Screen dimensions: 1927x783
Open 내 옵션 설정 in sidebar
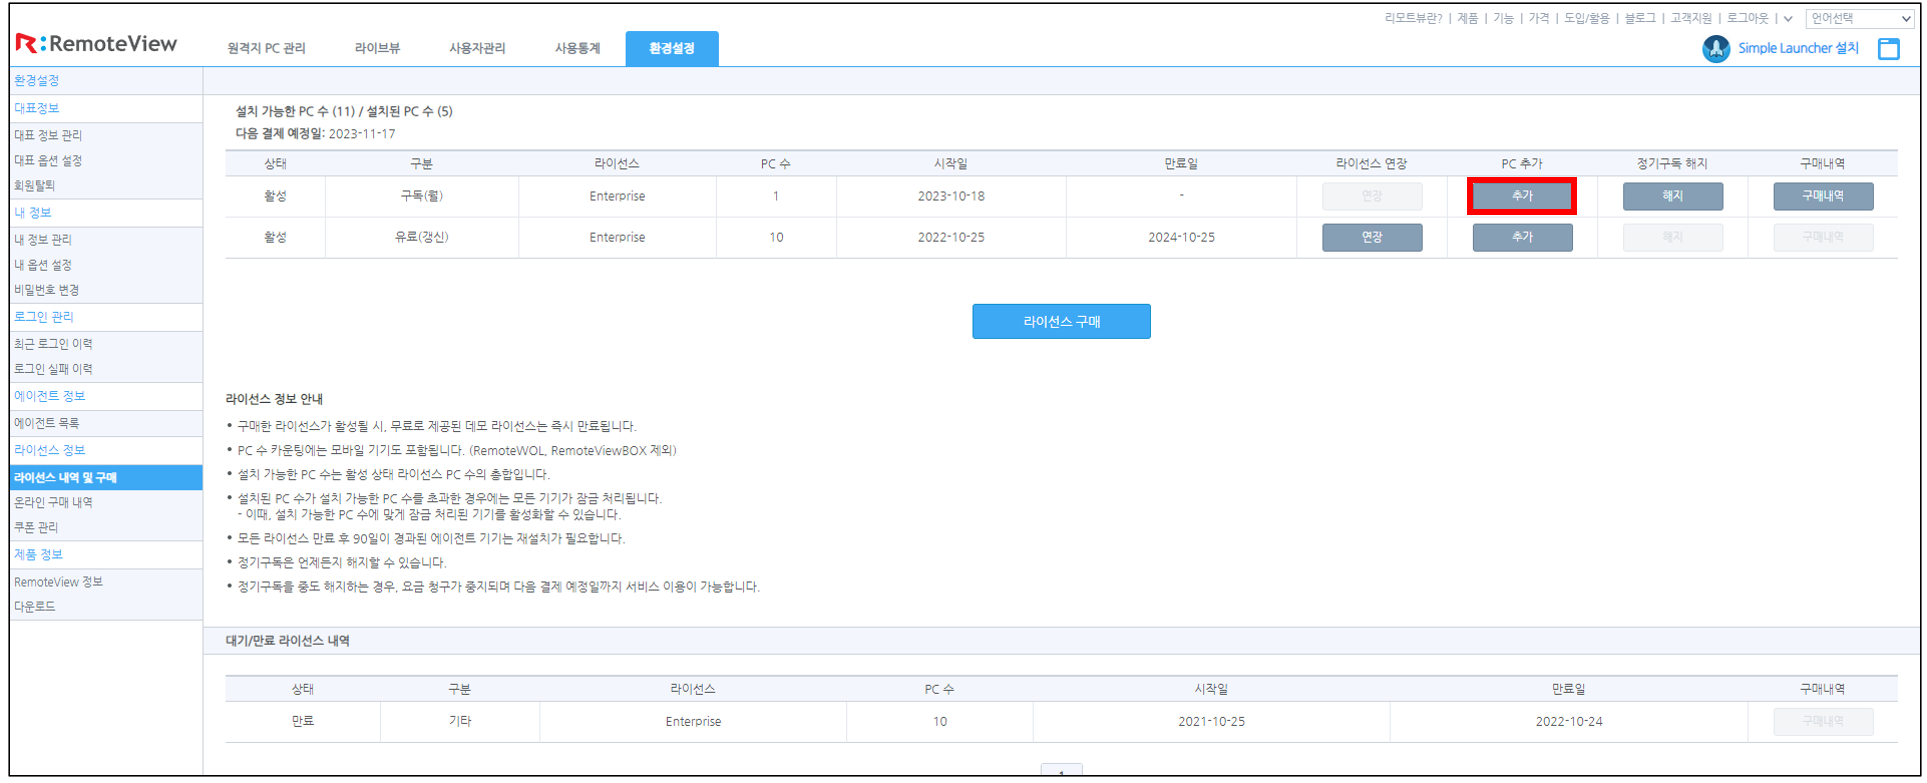[43, 265]
